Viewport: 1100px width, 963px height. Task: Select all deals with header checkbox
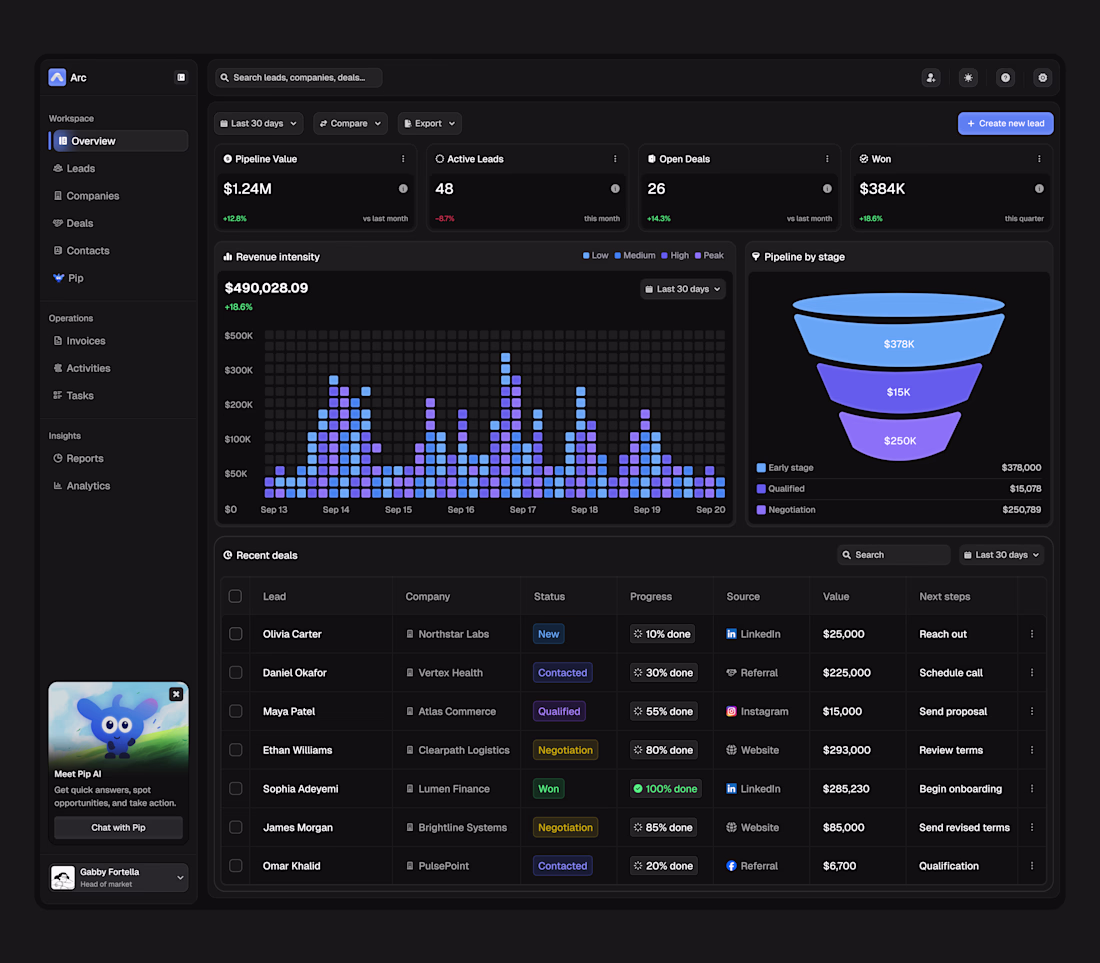click(236, 596)
